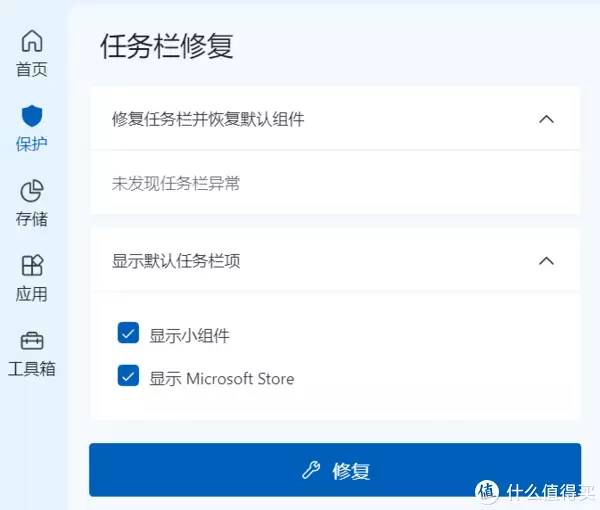Collapse 显示默认任务栏项 section chevron
600x510 pixels.
(x=546, y=261)
